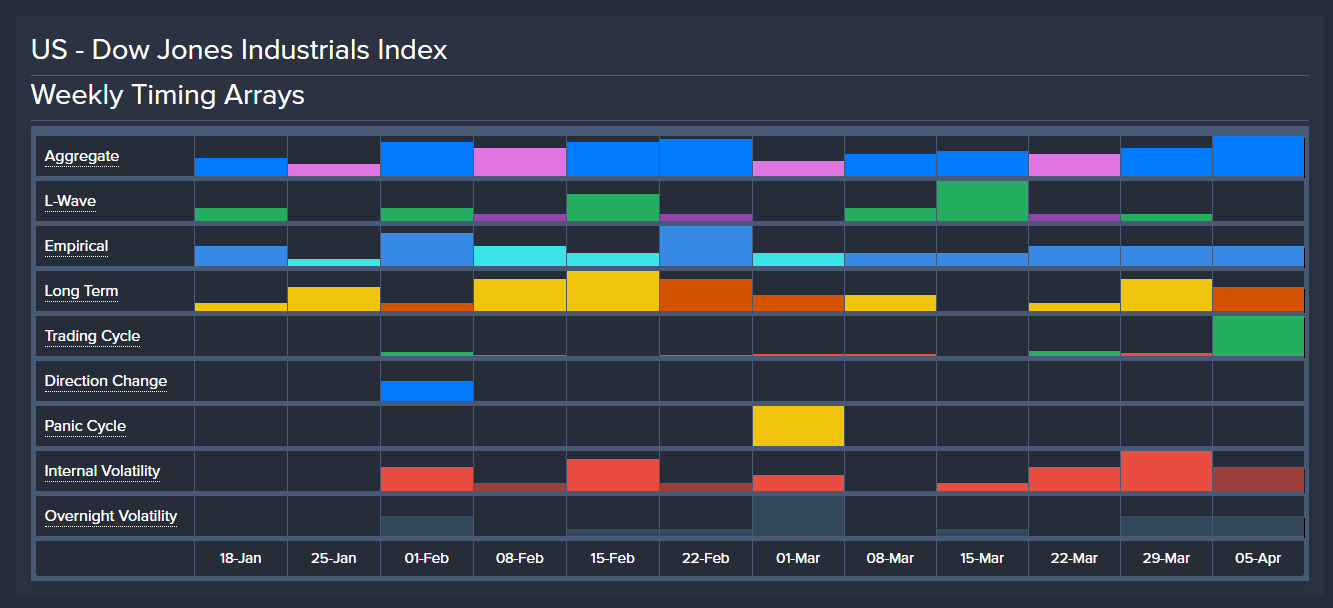The height and width of the screenshot is (608, 1333).
Task: Click the yellow Long Term bar for 08-Feb
Action: [x=520, y=295]
